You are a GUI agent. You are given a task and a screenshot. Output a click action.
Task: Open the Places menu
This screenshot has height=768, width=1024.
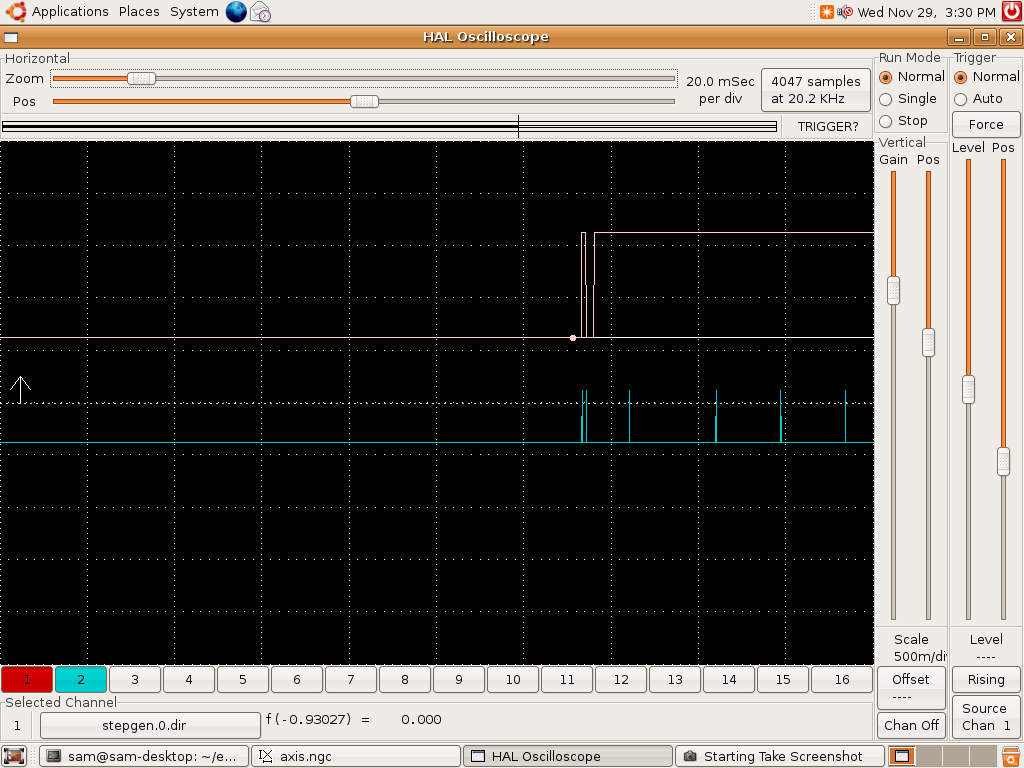click(139, 12)
